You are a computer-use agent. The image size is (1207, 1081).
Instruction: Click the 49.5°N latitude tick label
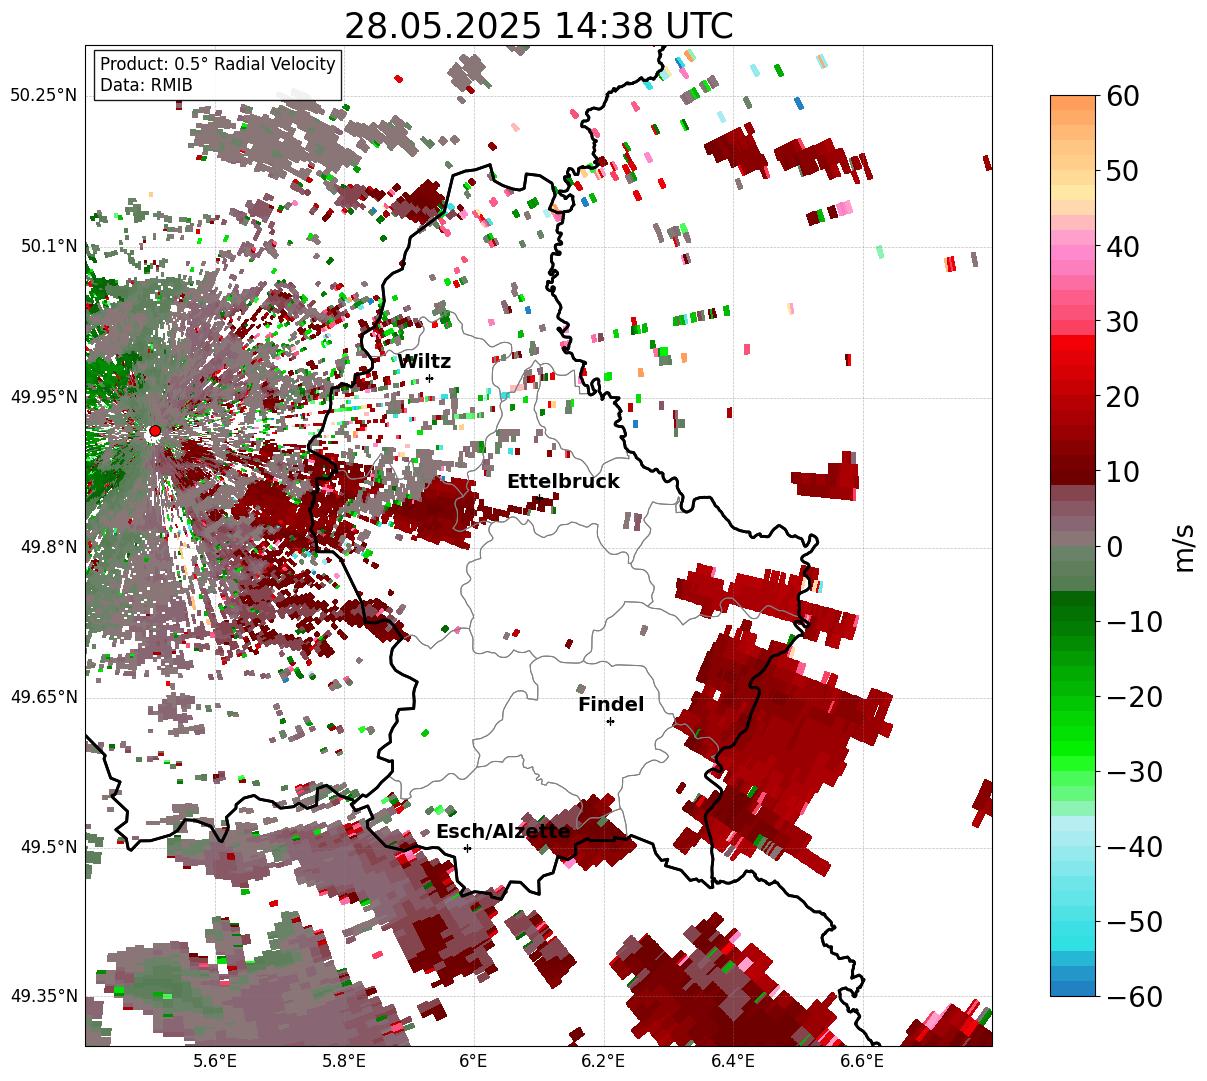click(x=48, y=847)
